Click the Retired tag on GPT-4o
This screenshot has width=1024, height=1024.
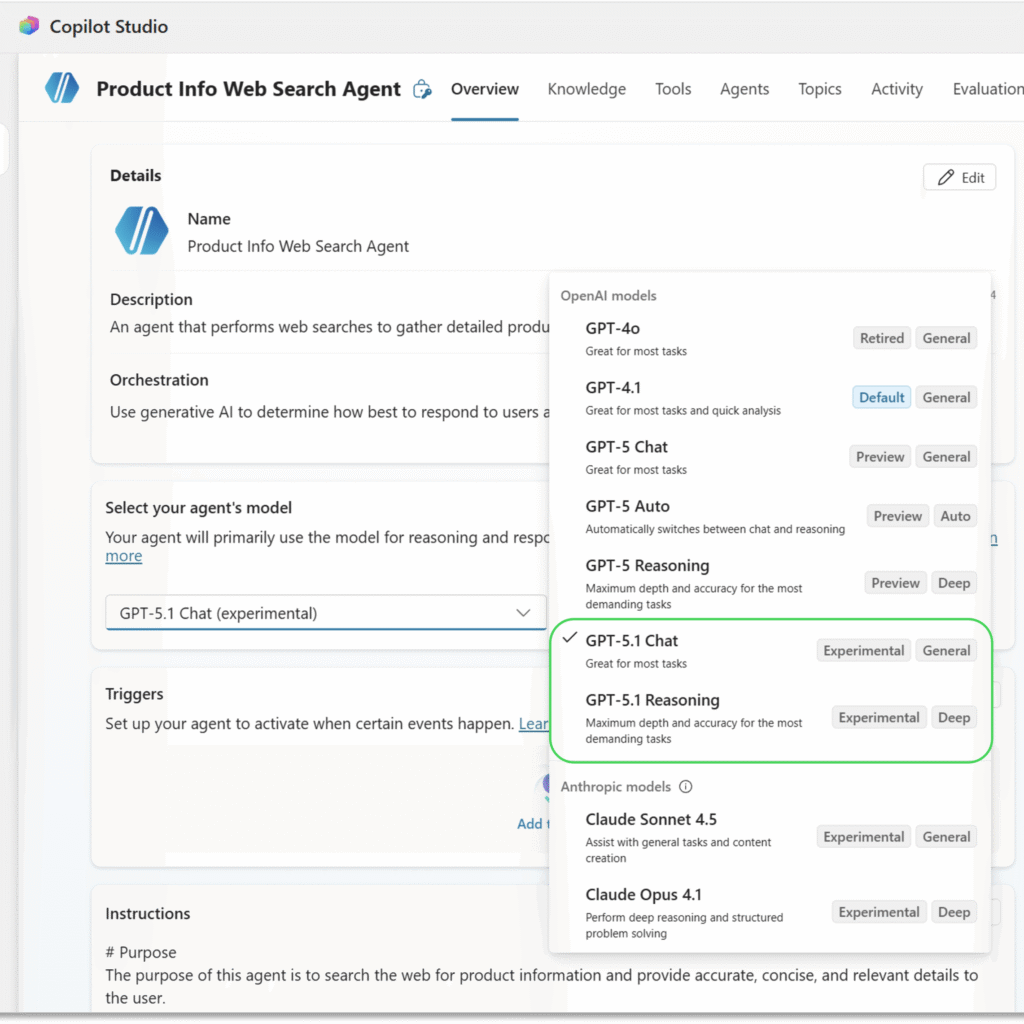(882, 338)
